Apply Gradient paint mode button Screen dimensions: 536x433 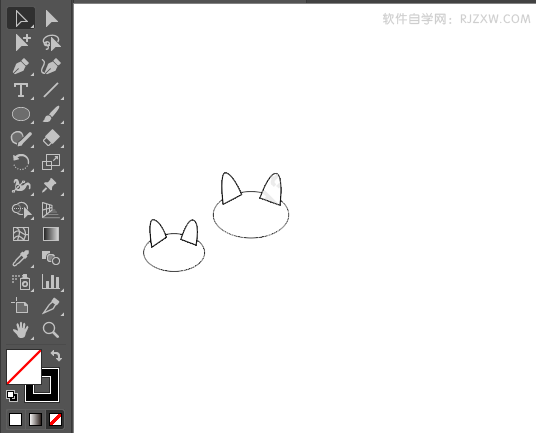(36, 419)
